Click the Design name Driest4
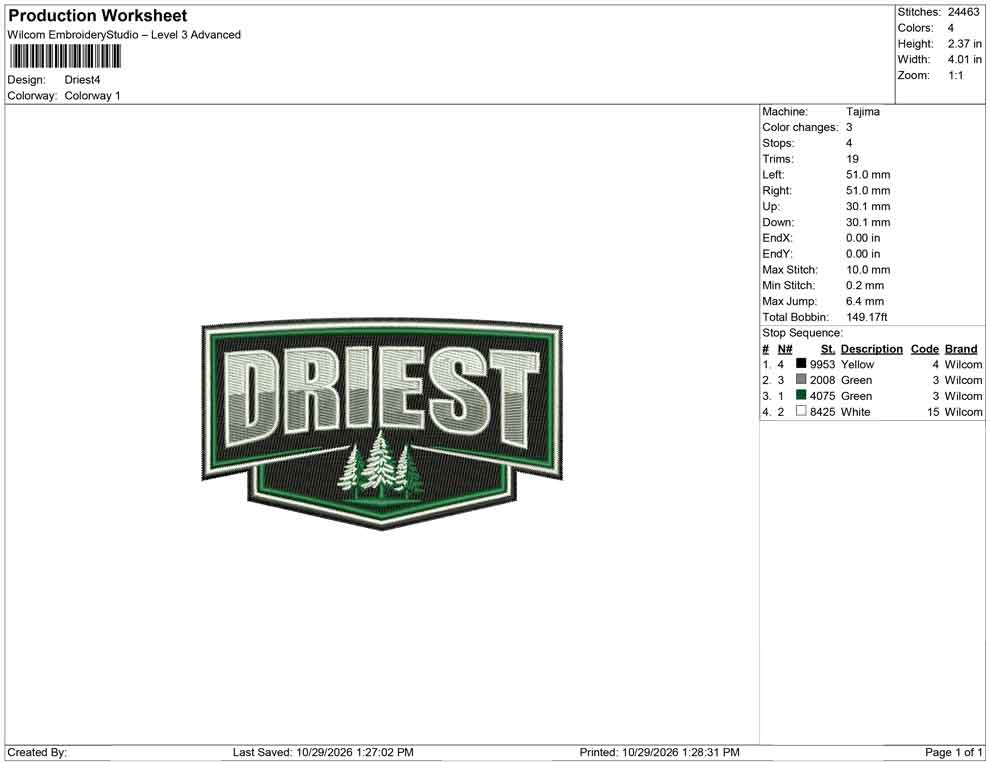This screenshot has height=762, width=990. pyautogui.click(x=82, y=80)
